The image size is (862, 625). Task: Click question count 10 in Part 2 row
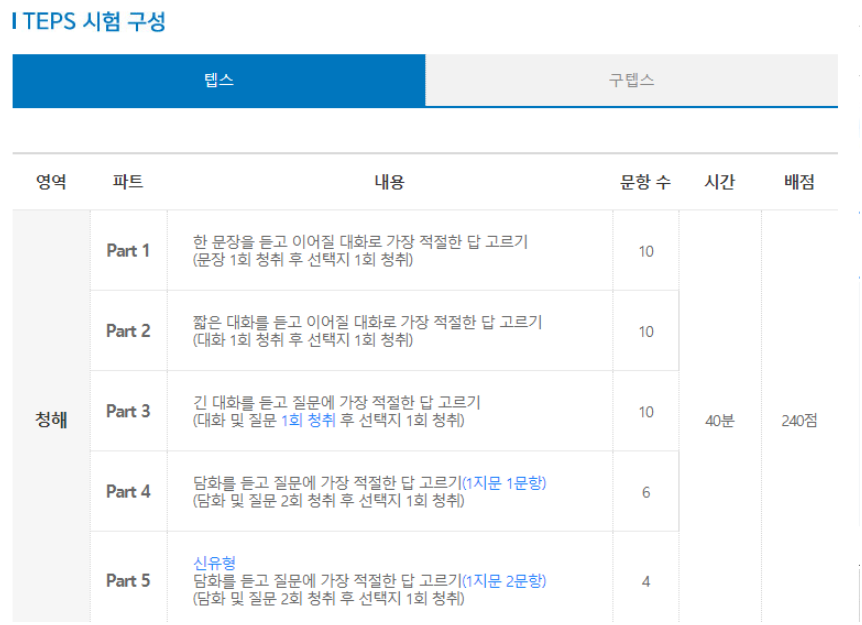pyautogui.click(x=646, y=331)
